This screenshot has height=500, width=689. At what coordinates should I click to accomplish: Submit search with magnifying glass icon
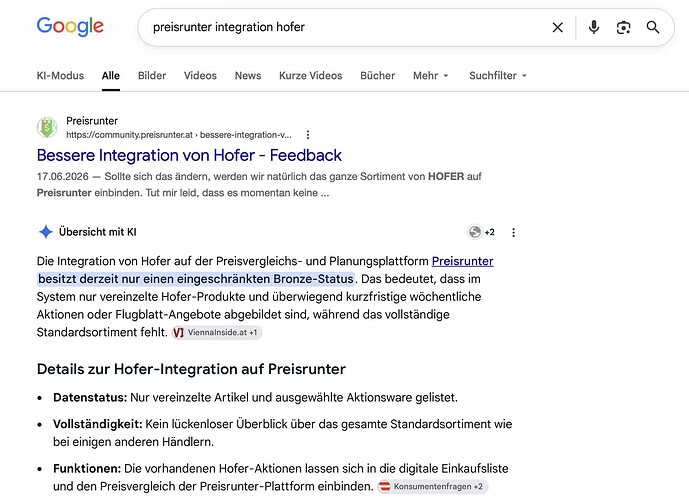(x=653, y=27)
